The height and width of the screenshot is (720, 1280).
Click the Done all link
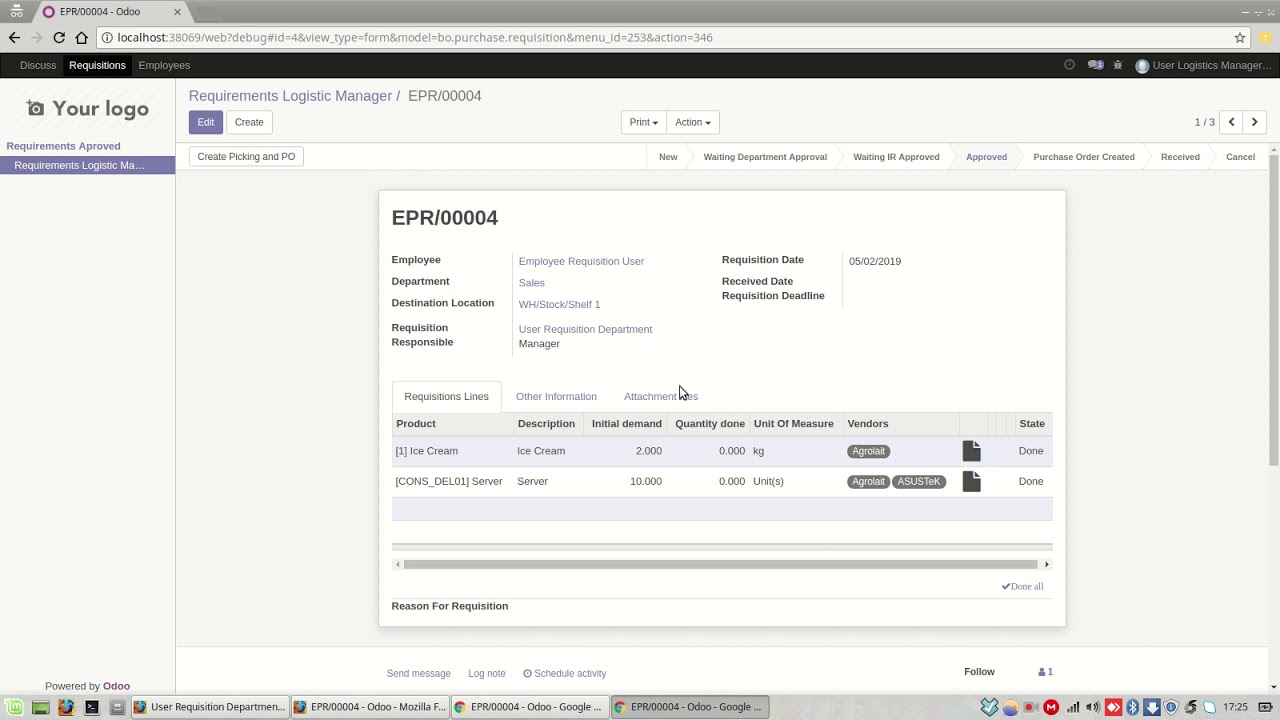coord(1022,586)
